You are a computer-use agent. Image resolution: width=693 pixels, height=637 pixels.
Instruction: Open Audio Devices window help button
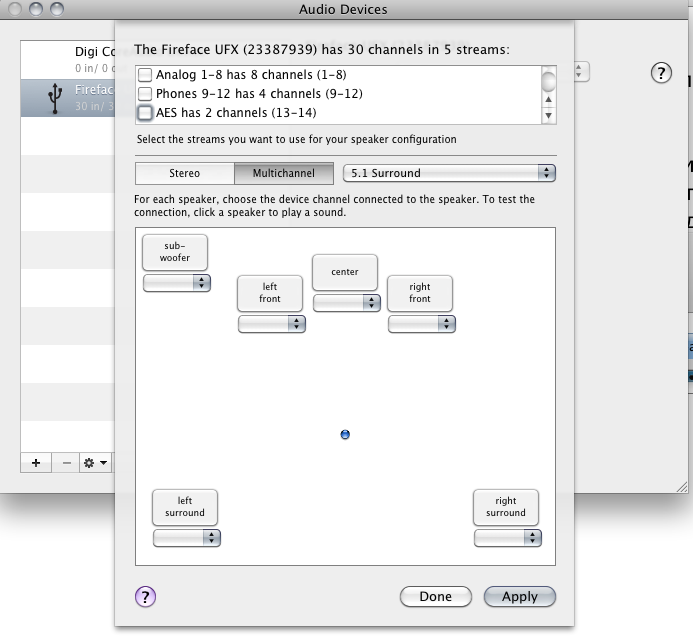(661, 73)
